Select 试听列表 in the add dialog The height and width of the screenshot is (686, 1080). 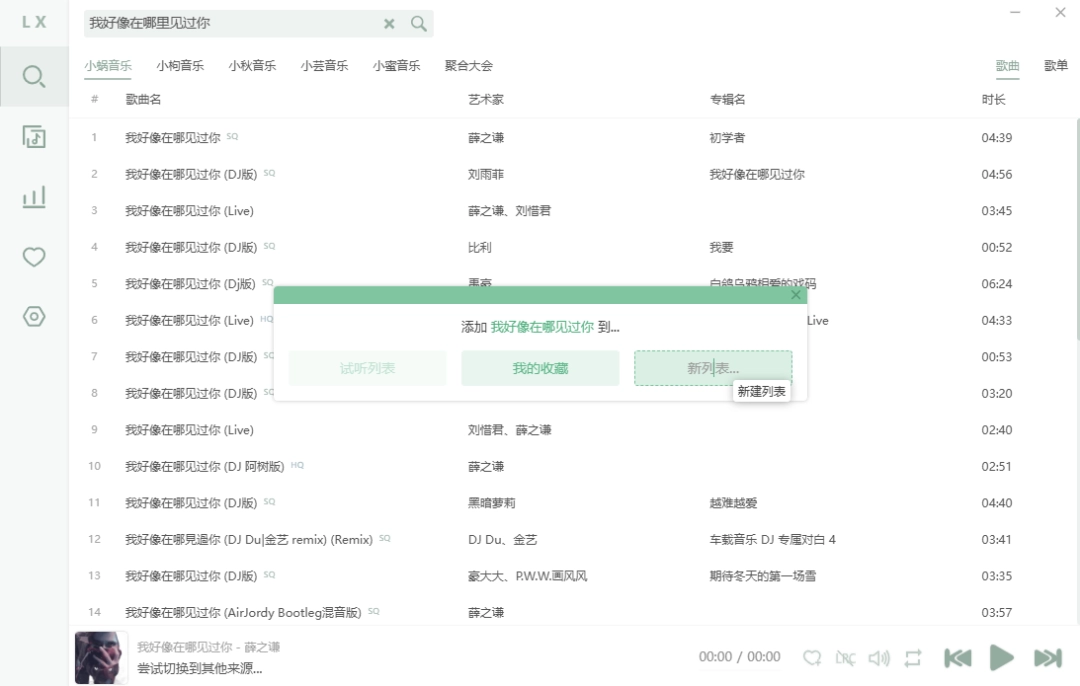tap(367, 368)
